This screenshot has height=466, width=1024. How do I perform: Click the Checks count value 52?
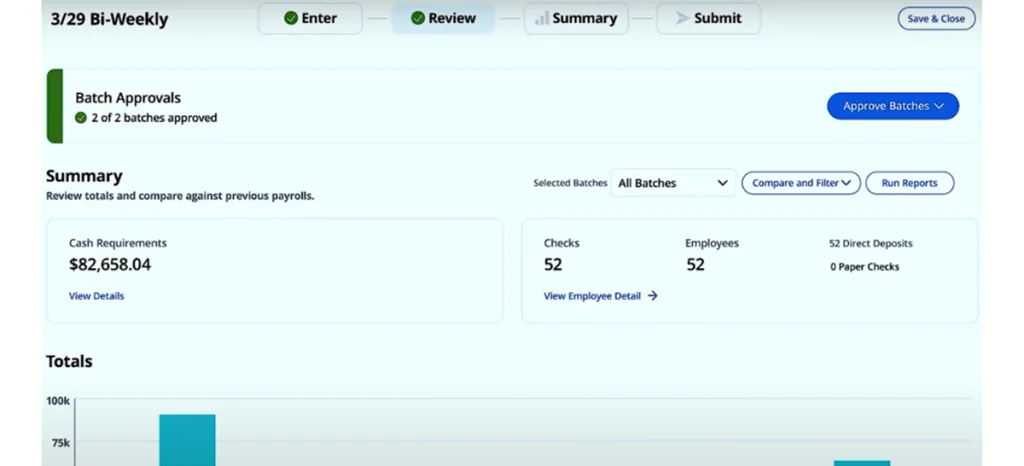553,264
